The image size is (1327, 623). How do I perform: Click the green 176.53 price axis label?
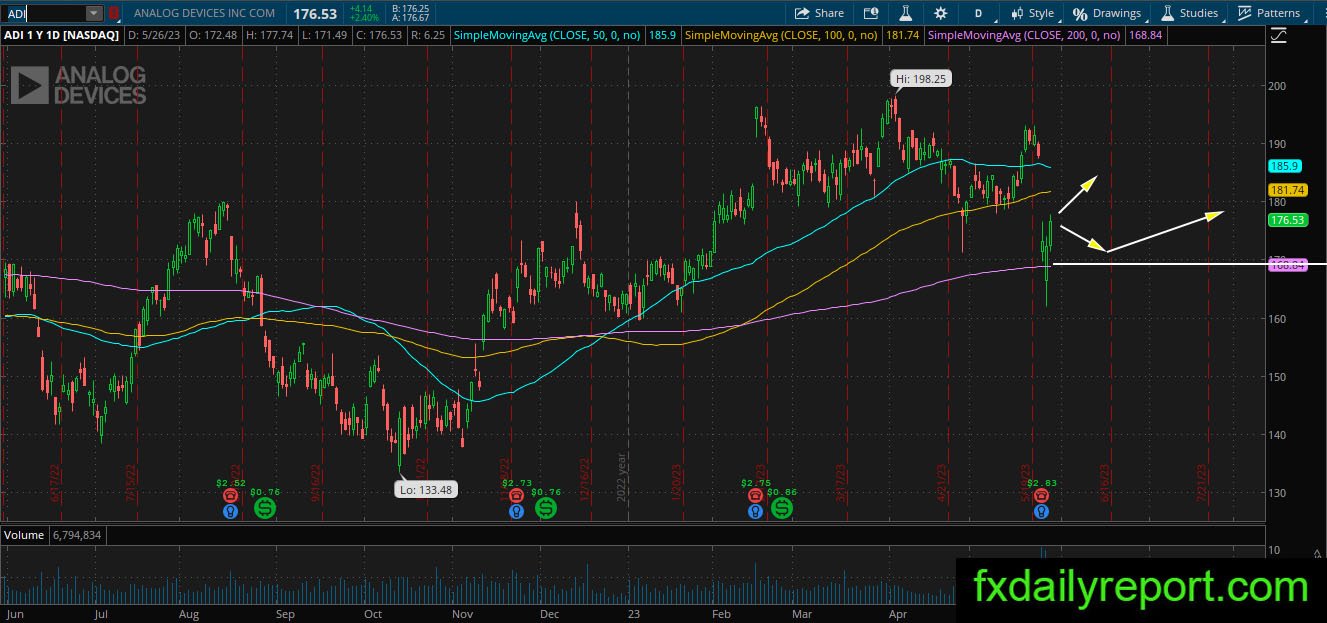[1287, 220]
